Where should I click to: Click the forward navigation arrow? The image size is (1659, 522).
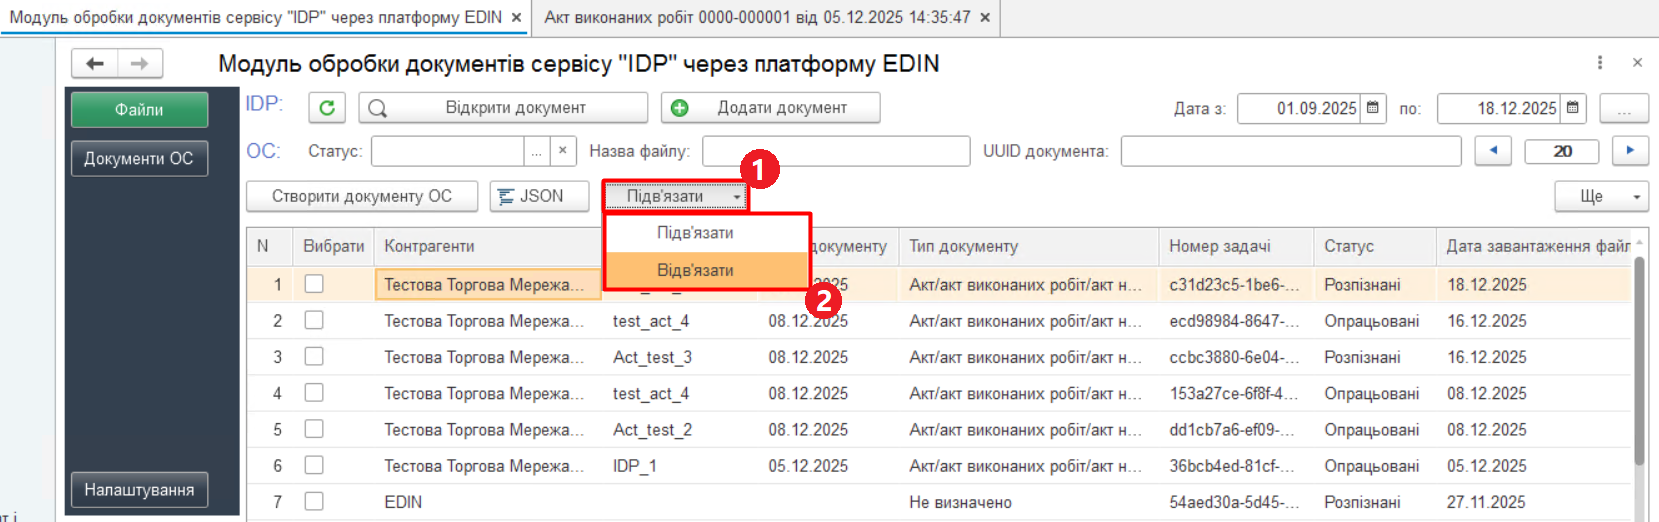click(x=140, y=64)
